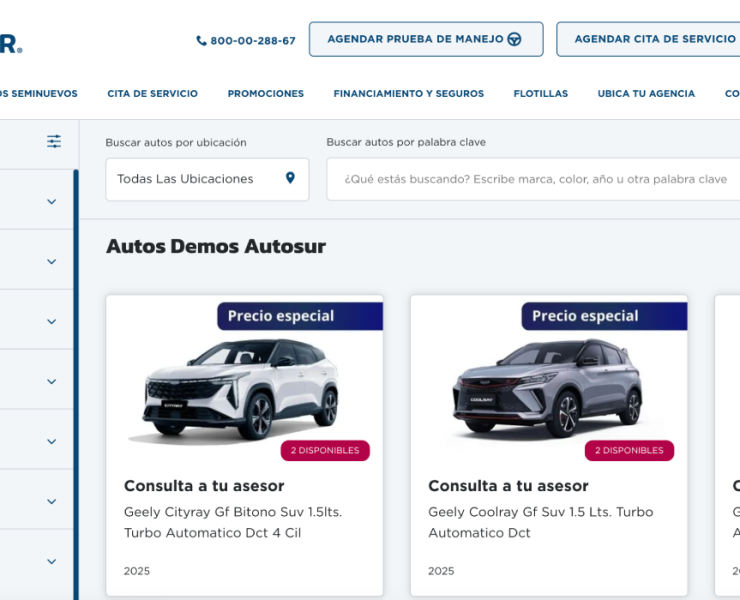Click Precio especial badge on Coolray card
This screenshot has width=740, height=600.
pos(605,316)
